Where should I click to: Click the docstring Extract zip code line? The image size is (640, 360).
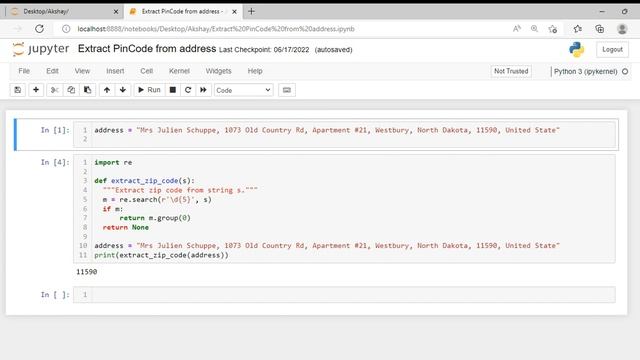point(180,190)
